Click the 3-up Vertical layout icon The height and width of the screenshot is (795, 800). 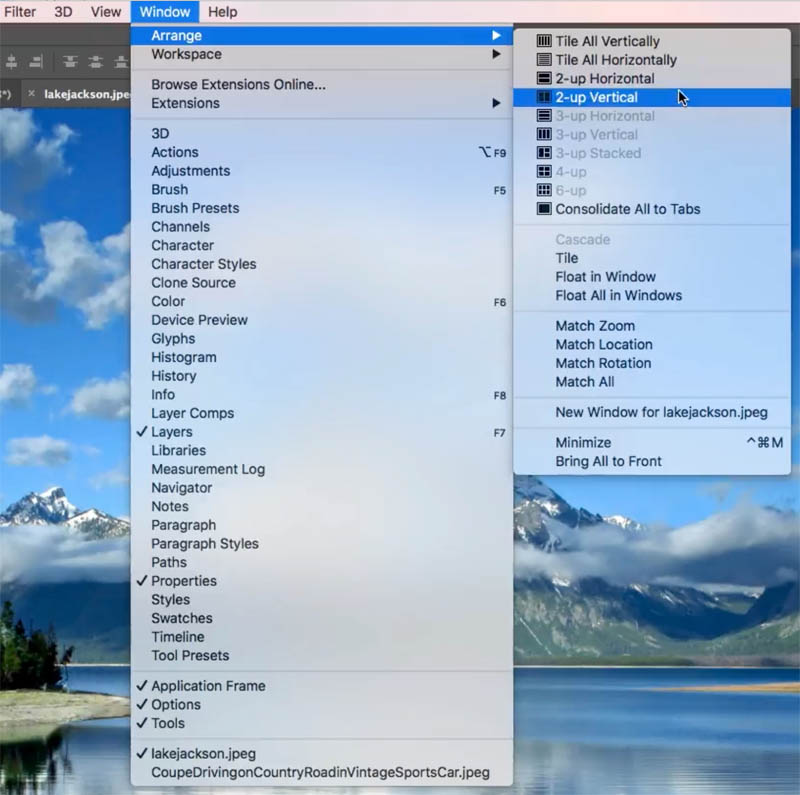click(544, 135)
